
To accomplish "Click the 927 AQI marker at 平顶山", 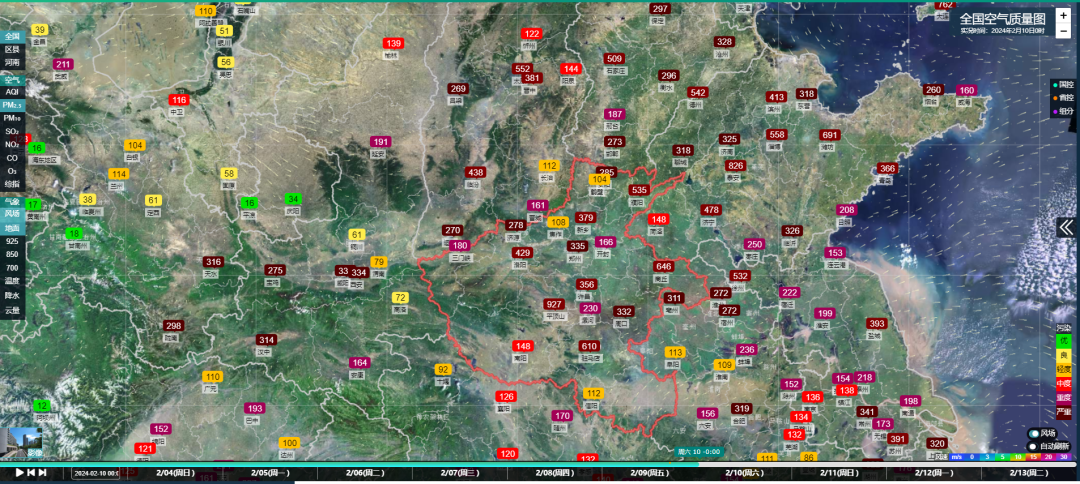I will click(554, 304).
